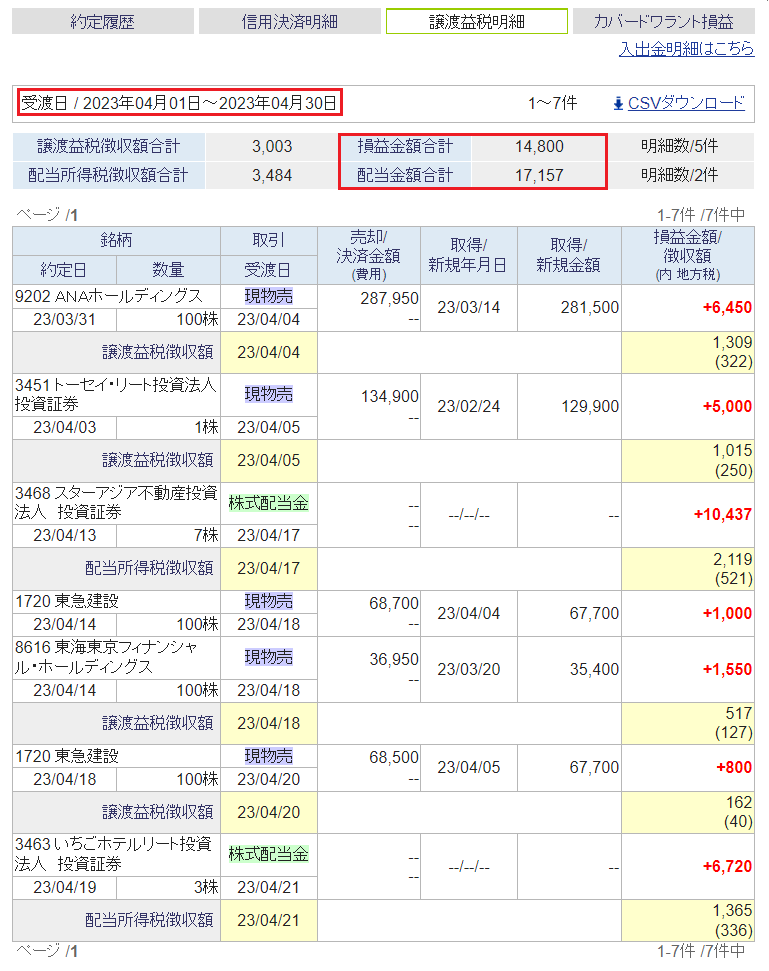Click the 配当金額合計 value 17,157
The image size is (769, 971).
click(x=539, y=176)
